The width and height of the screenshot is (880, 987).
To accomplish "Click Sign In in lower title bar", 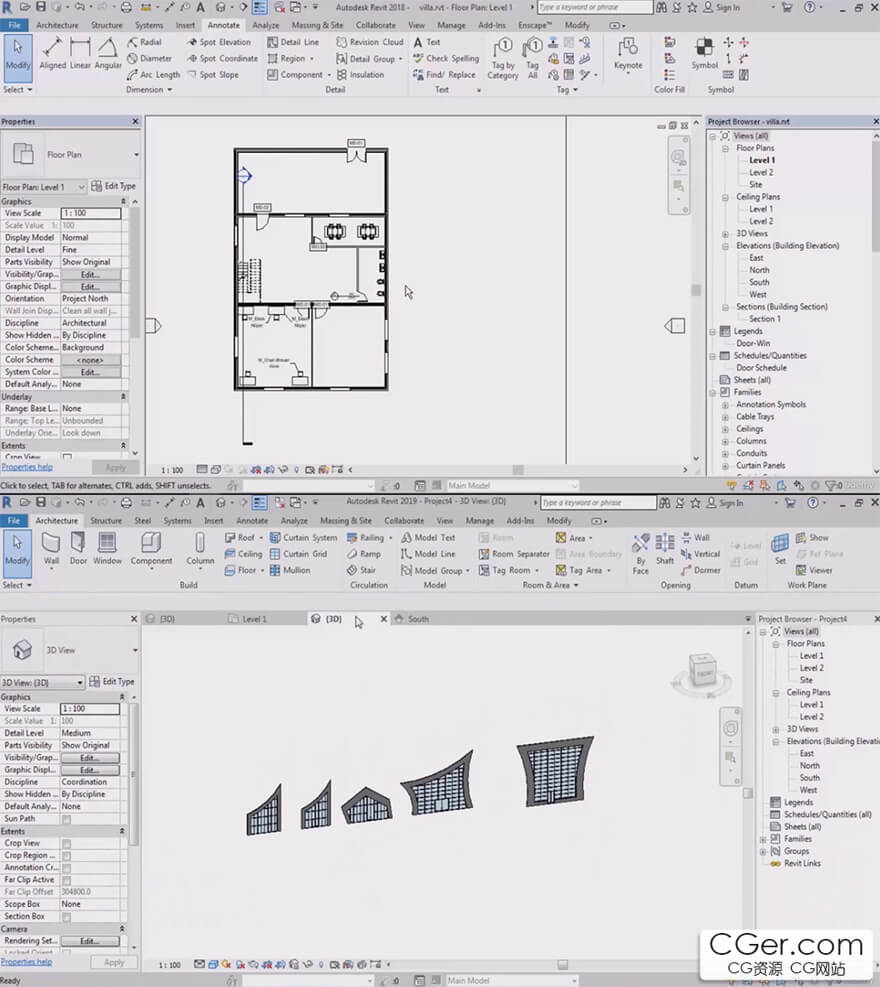I will click(x=723, y=503).
